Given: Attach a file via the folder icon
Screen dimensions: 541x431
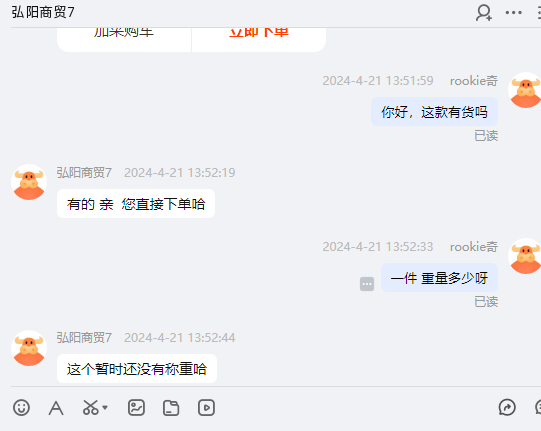Looking at the screenshot, I should [171, 408].
